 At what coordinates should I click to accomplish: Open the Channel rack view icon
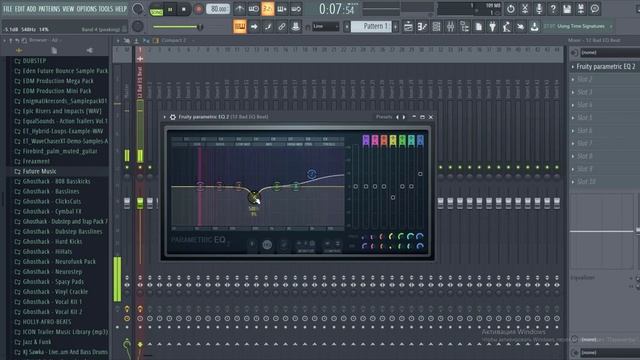click(x=436, y=27)
